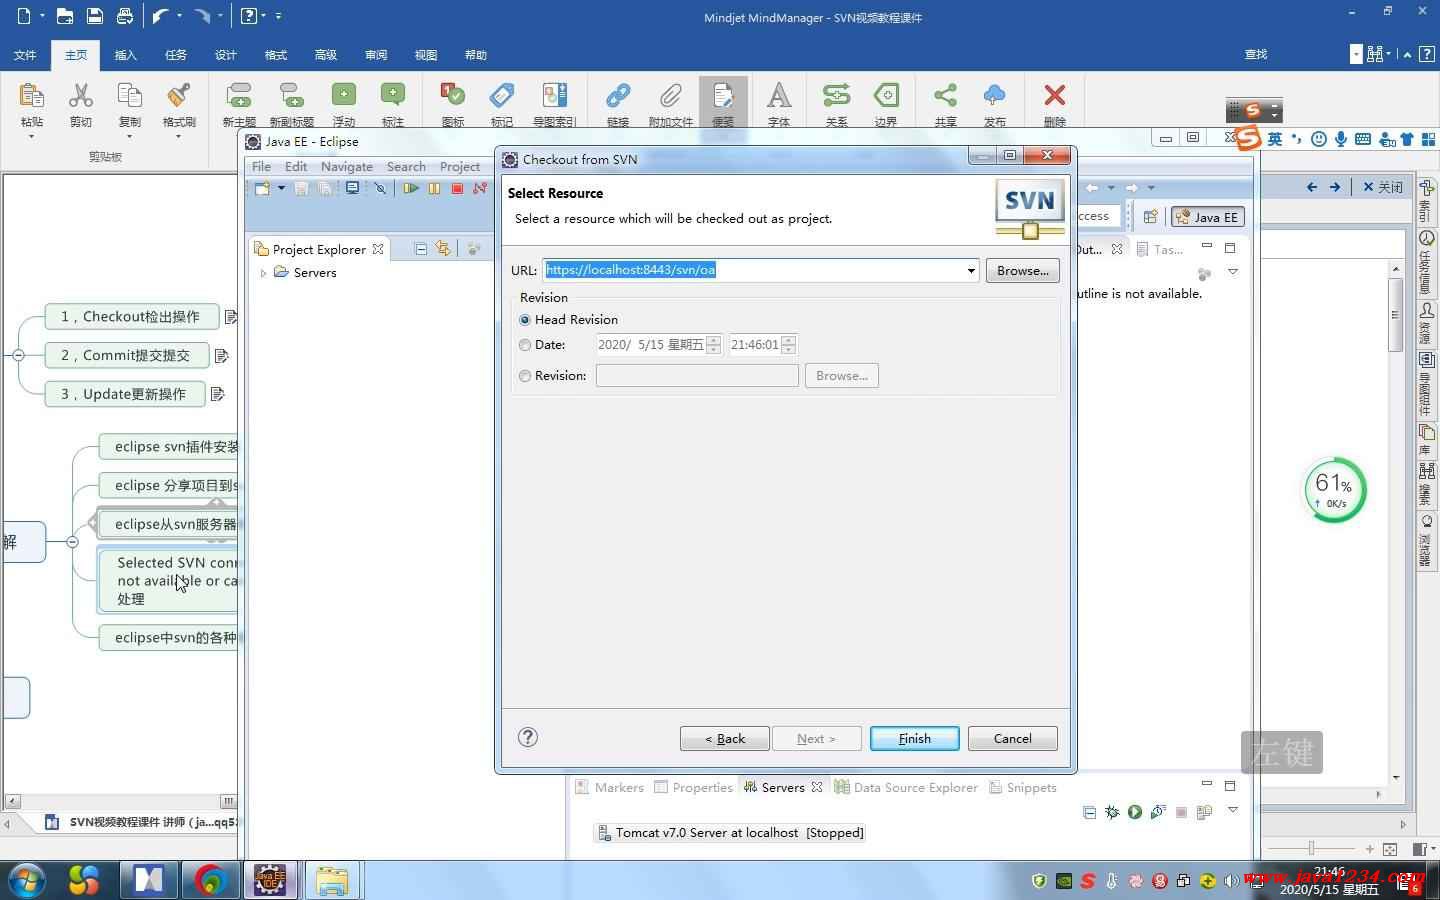Select the Tomcat v7.0 Server at localhost row
1440x900 pixels.
729,832
